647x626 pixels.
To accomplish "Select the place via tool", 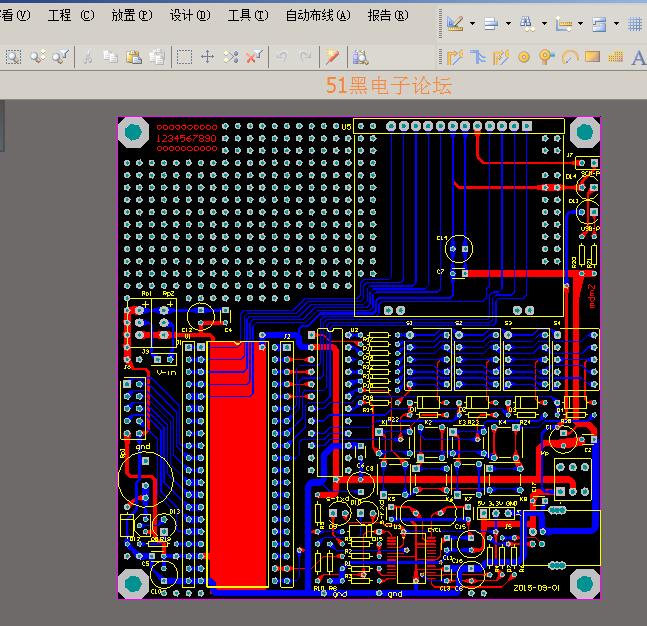I will tap(547, 57).
